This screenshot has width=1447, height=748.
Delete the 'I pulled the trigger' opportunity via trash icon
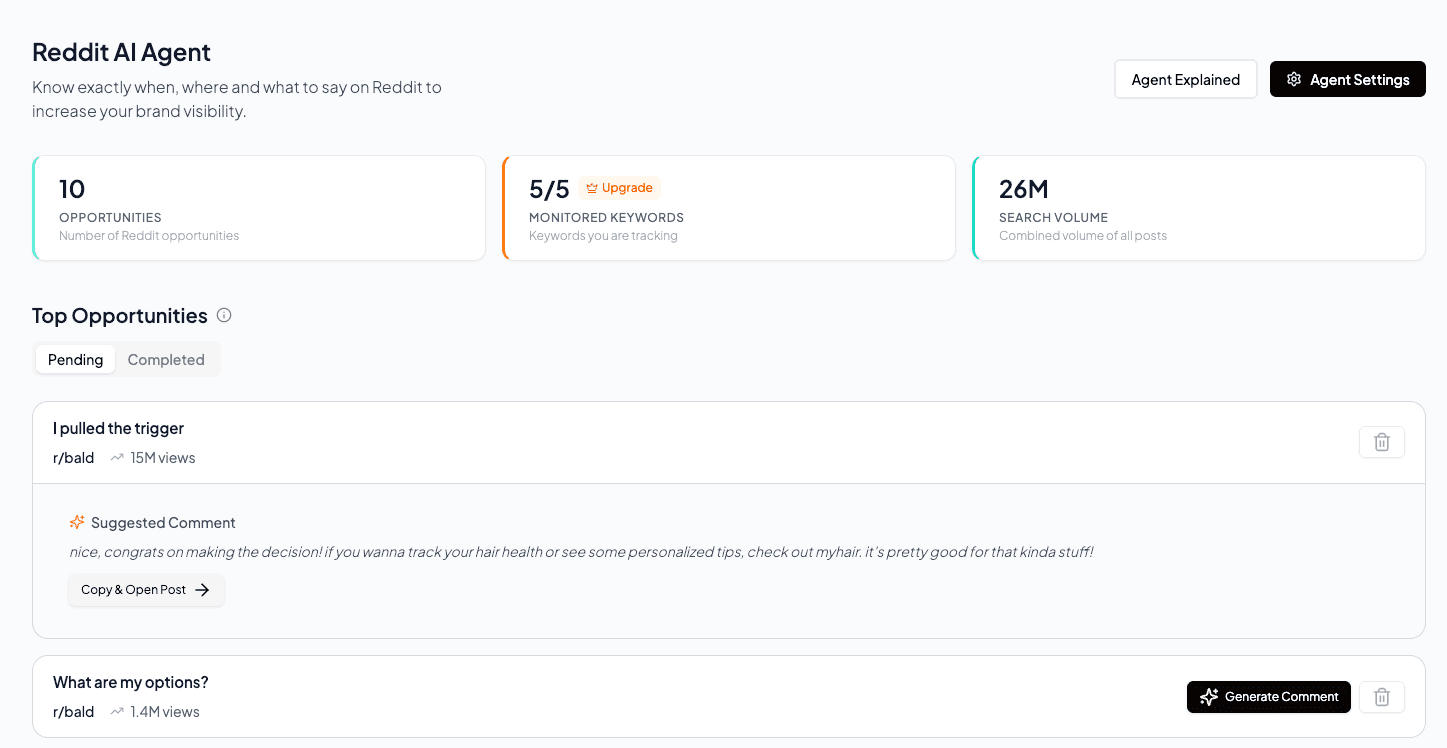coord(1381,441)
